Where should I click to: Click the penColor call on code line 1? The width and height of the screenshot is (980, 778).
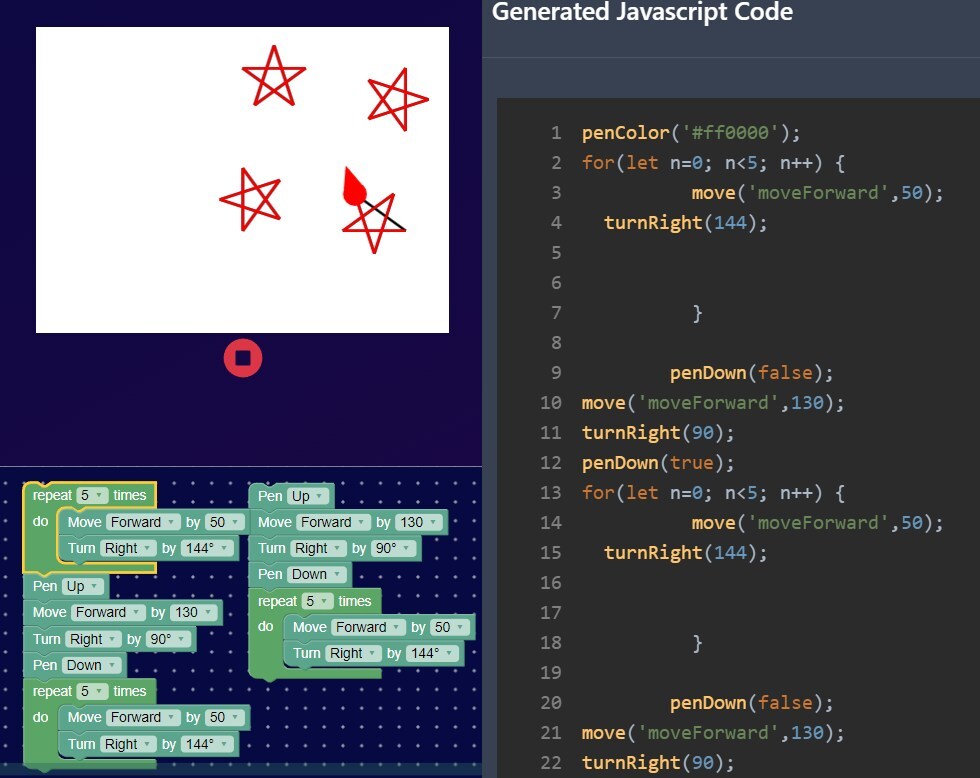(622, 133)
